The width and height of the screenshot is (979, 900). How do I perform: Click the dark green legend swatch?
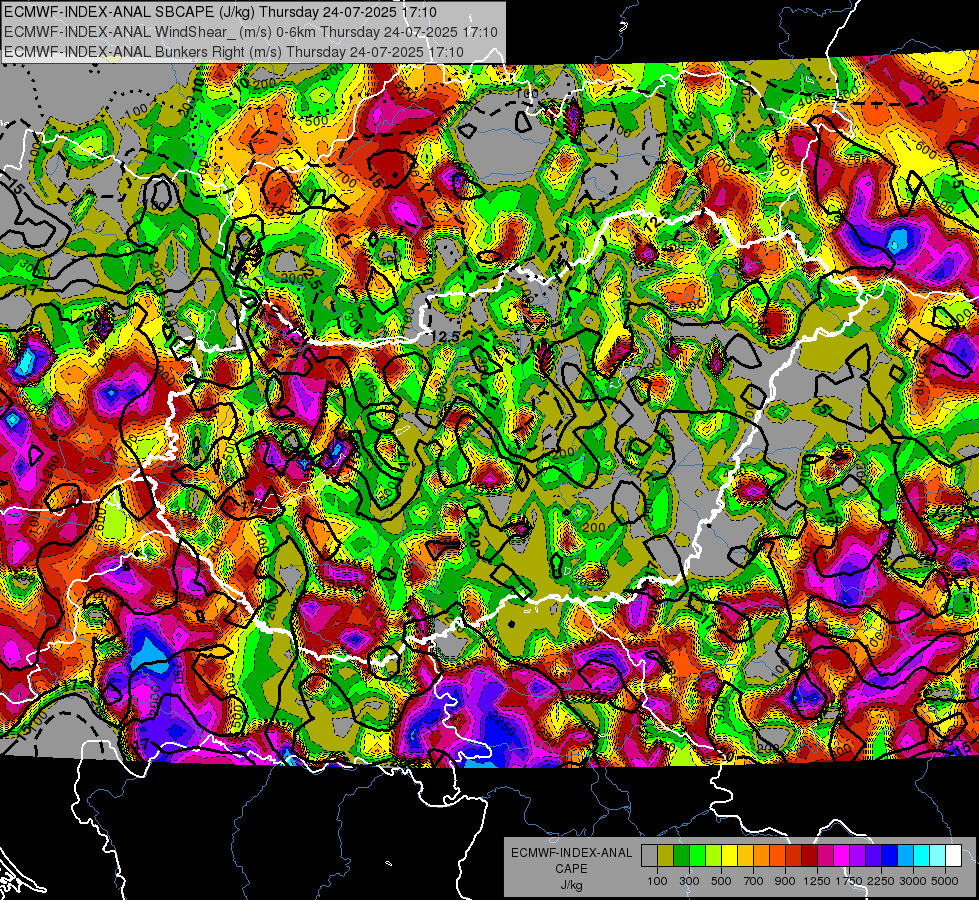click(x=682, y=856)
